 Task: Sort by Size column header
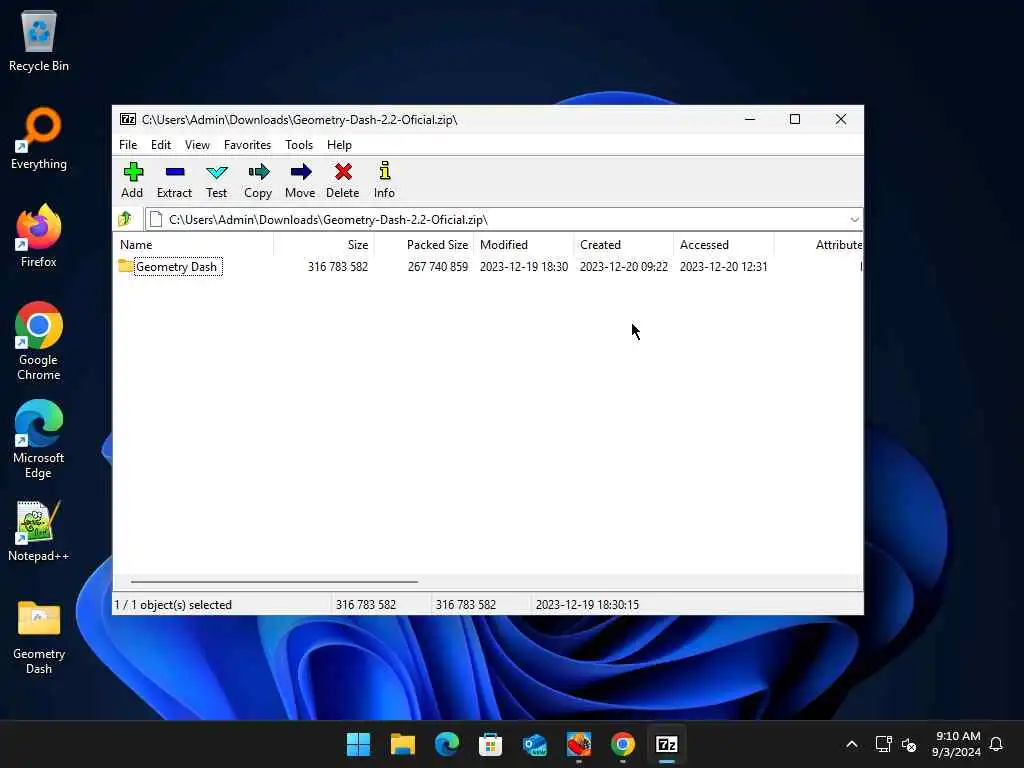click(323, 245)
